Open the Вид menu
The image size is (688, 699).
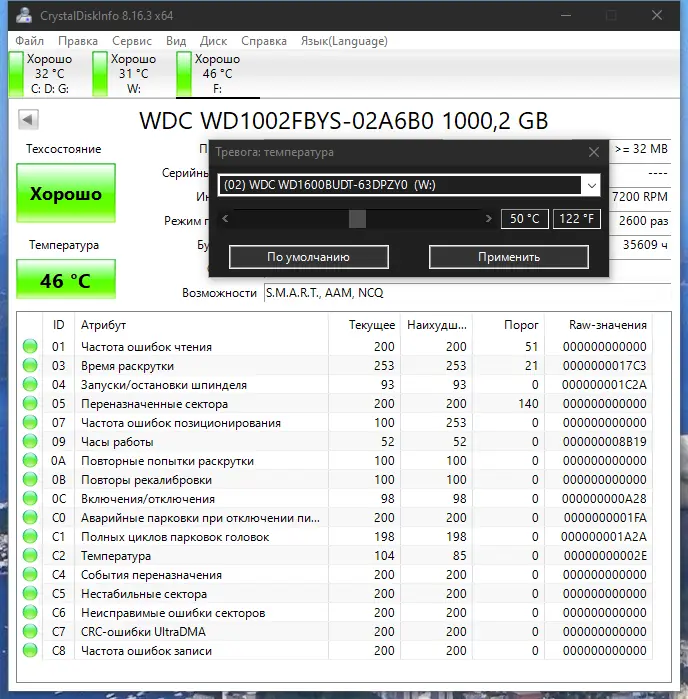coord(176,41)
